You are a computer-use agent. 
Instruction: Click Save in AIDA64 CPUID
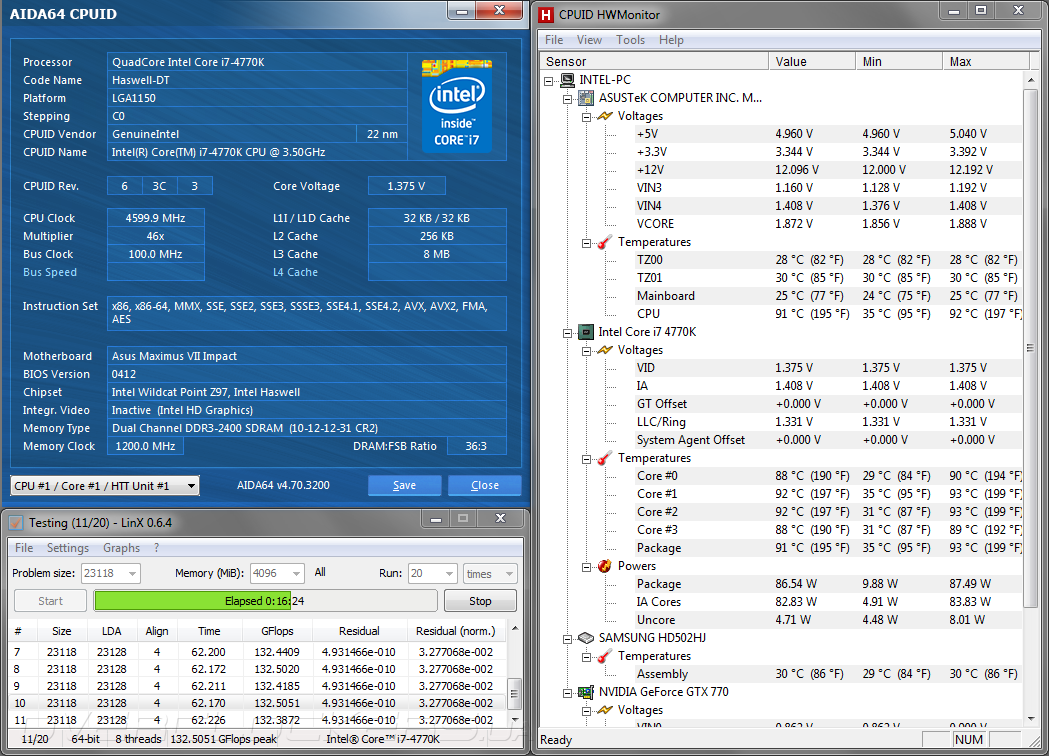pyautogui.click(x=404, y=485)
